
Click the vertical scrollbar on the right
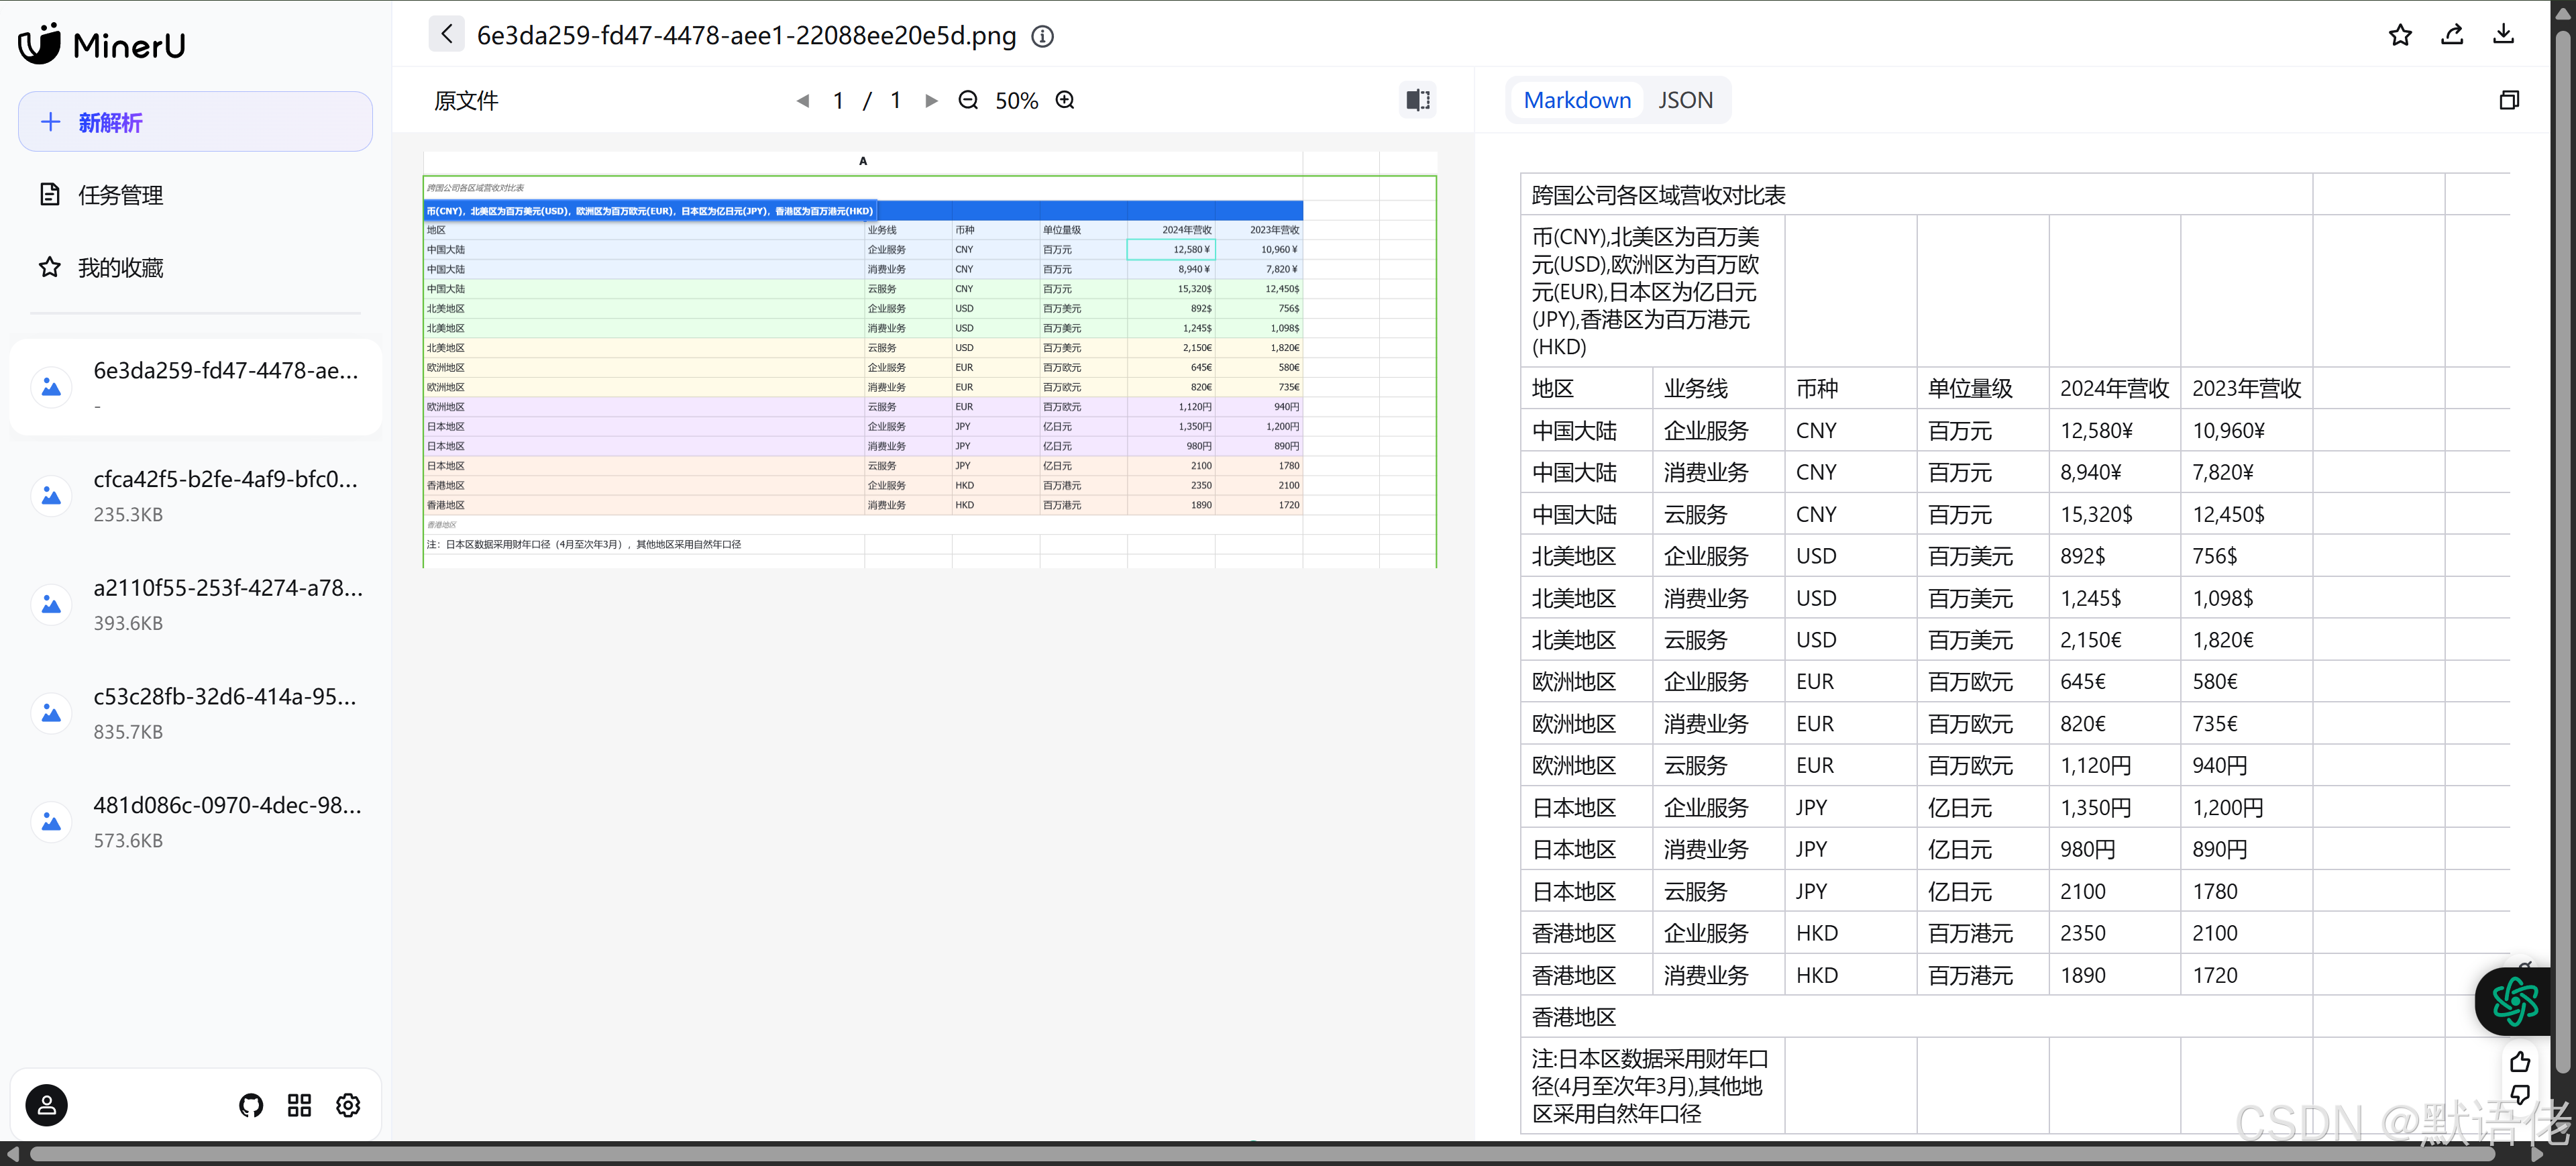(2563, 553)
